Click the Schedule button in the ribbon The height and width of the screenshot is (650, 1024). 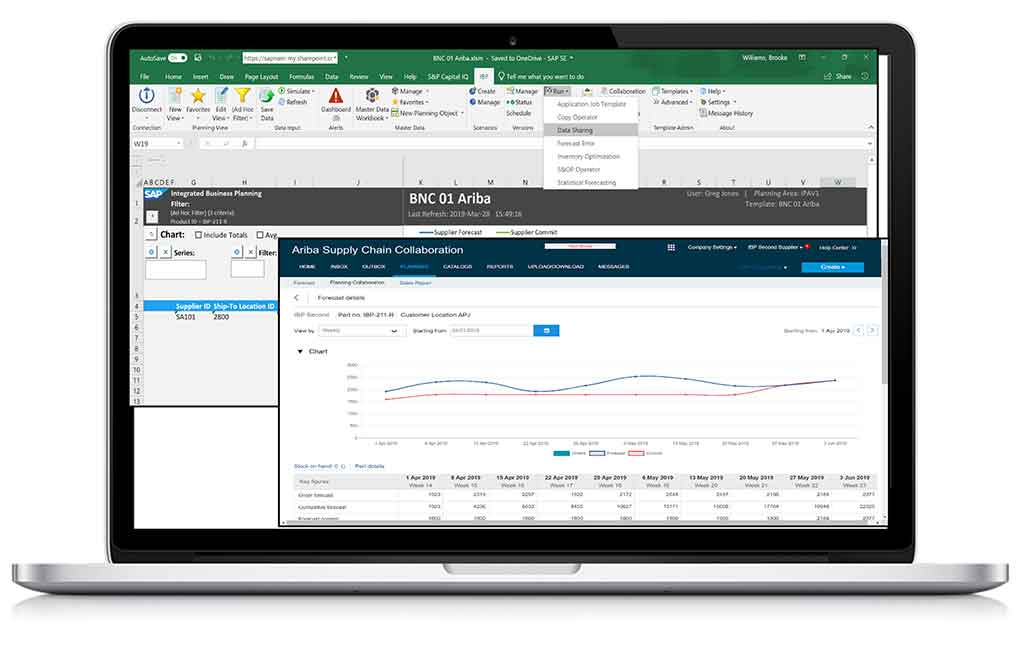(519, 113)
